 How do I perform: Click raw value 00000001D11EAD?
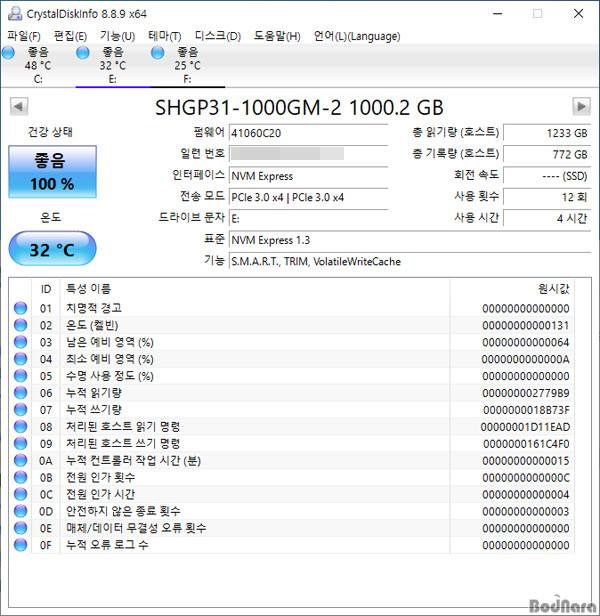[525, 427]
